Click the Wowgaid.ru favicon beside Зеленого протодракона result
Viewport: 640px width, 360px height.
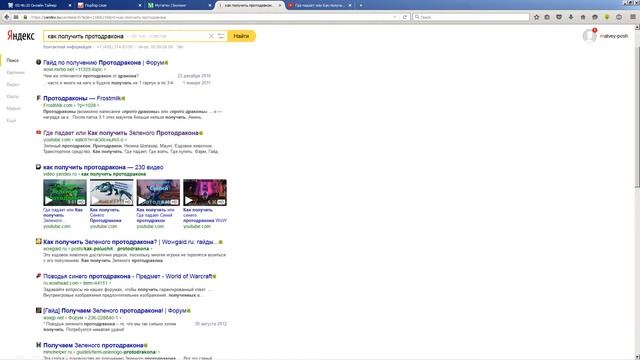point(38,241)
